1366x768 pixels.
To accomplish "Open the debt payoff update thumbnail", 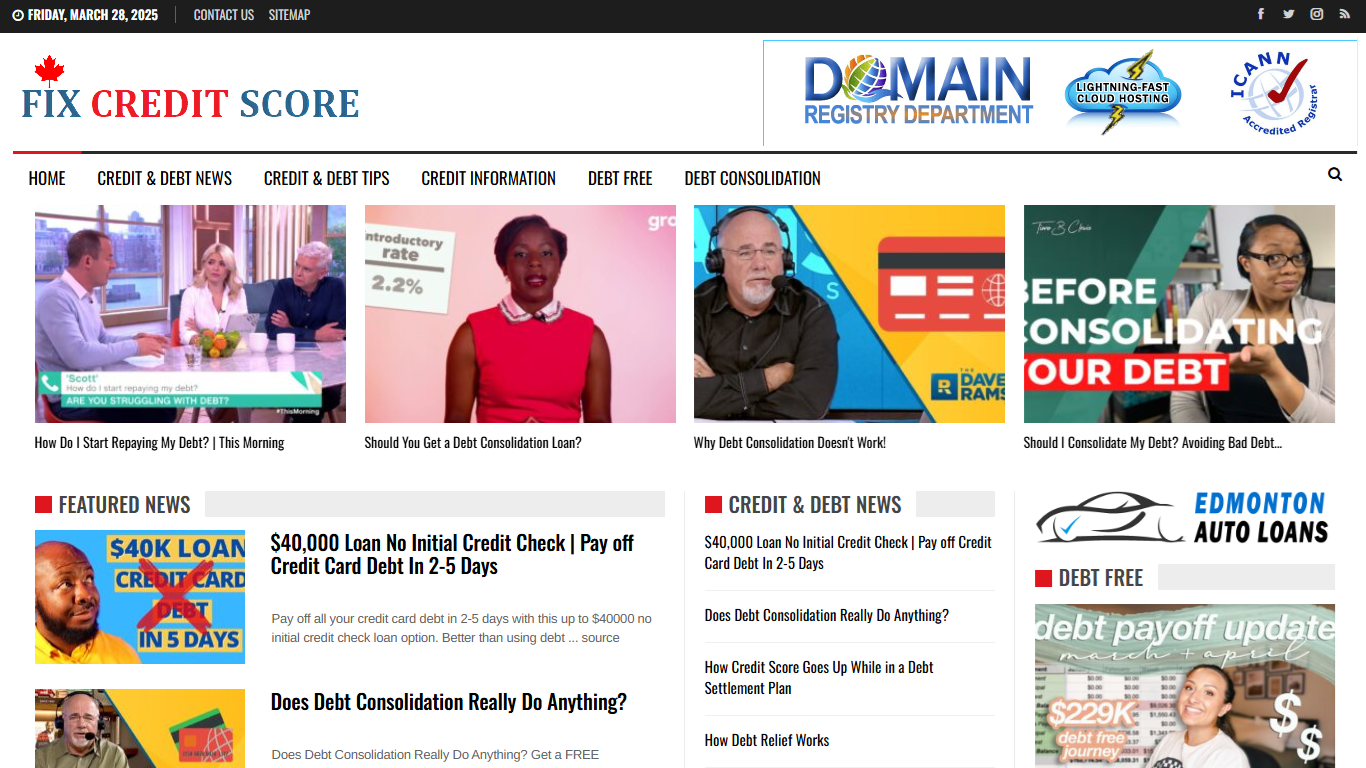I will (x=1185, y=686).
